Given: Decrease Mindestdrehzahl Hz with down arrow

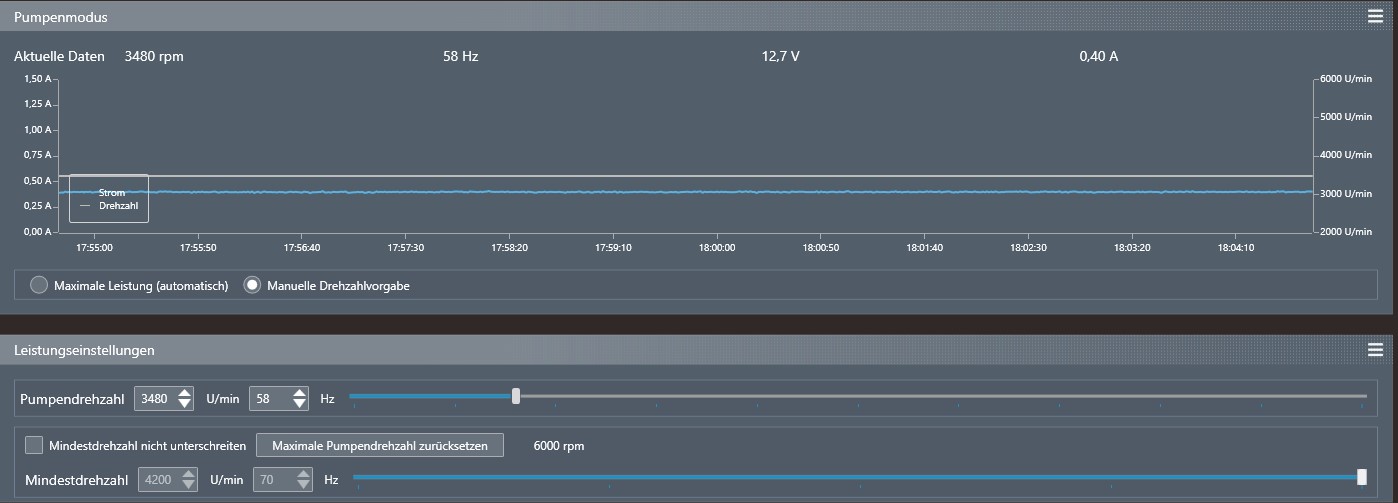Looking at the screenshot, I should 304,486.
